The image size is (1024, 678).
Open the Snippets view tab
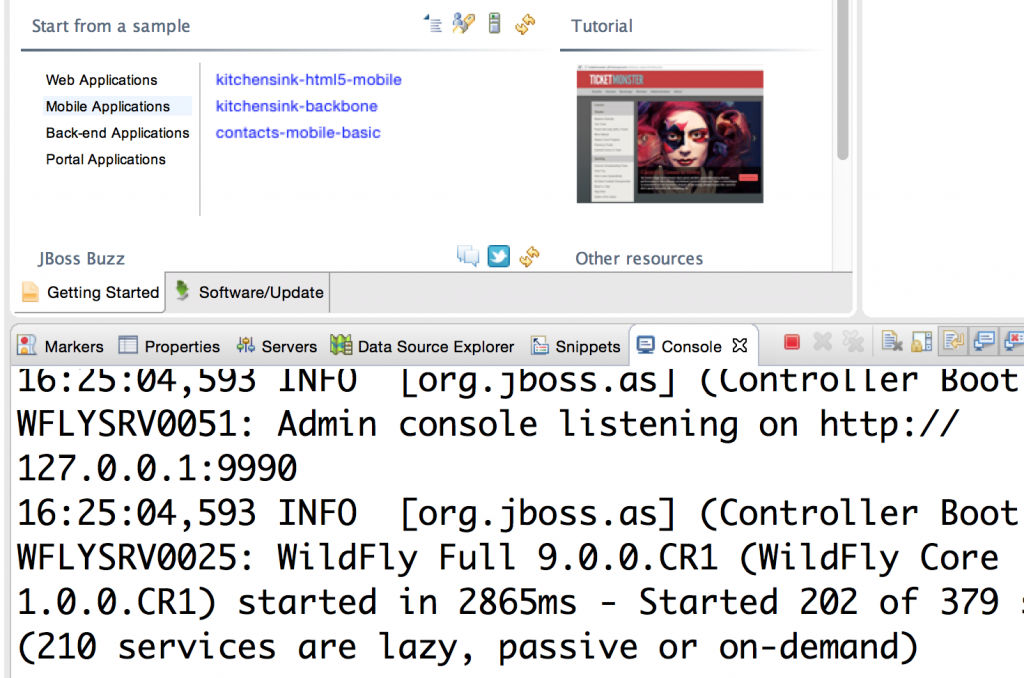pos(576,346)
